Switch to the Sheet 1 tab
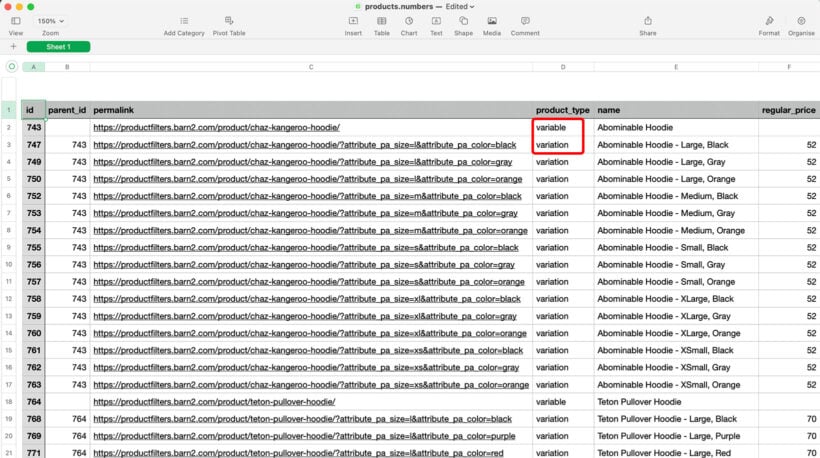 (x=58, y=47)
